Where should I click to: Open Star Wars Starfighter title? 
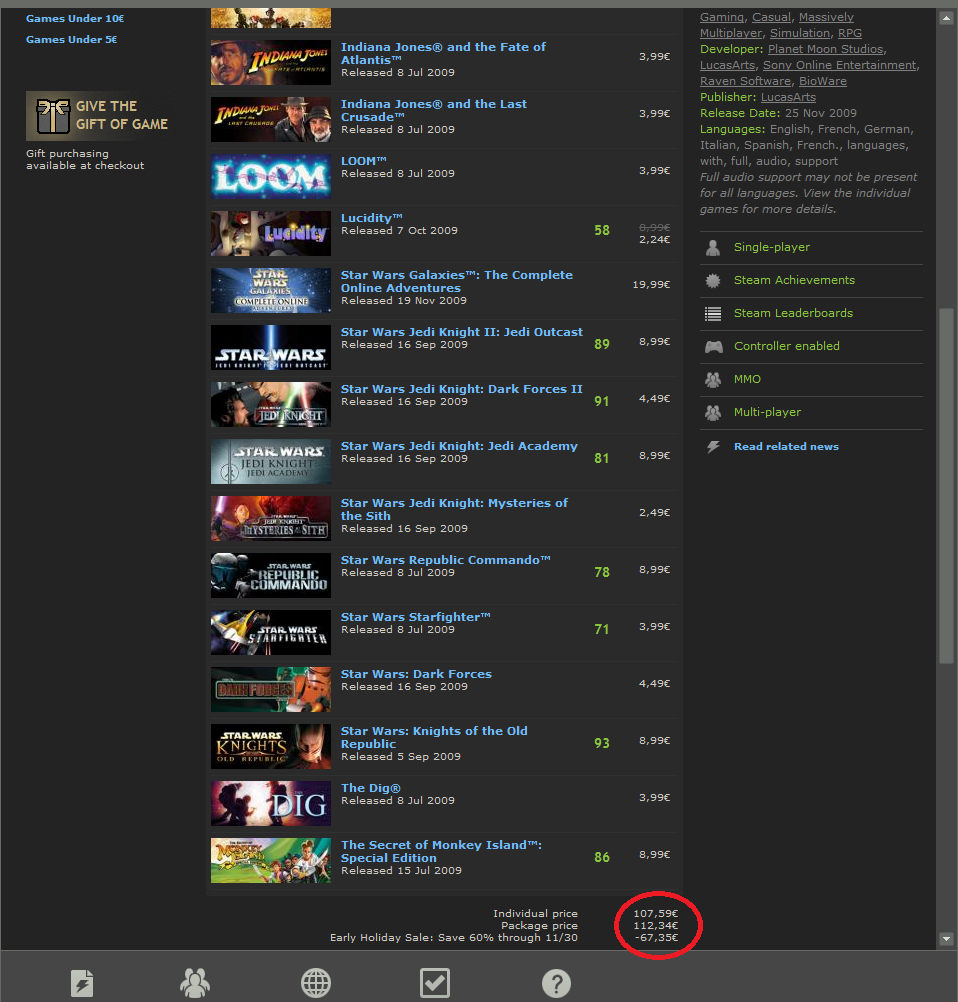point(415,617)
